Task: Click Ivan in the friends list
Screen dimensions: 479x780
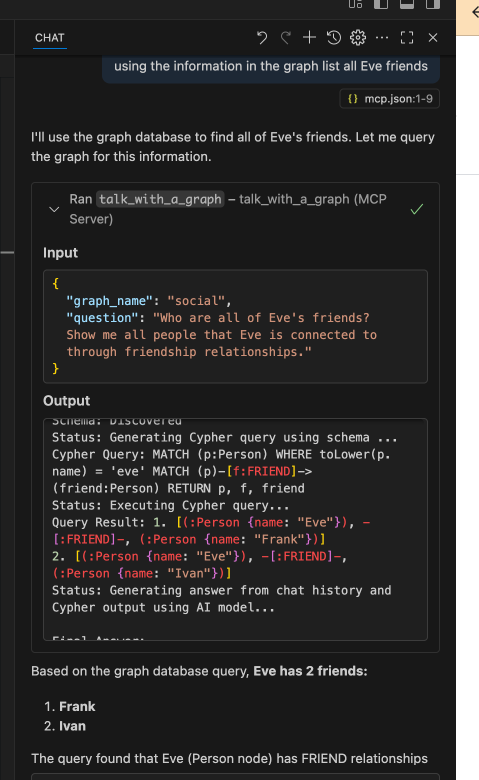Action: 73,726
